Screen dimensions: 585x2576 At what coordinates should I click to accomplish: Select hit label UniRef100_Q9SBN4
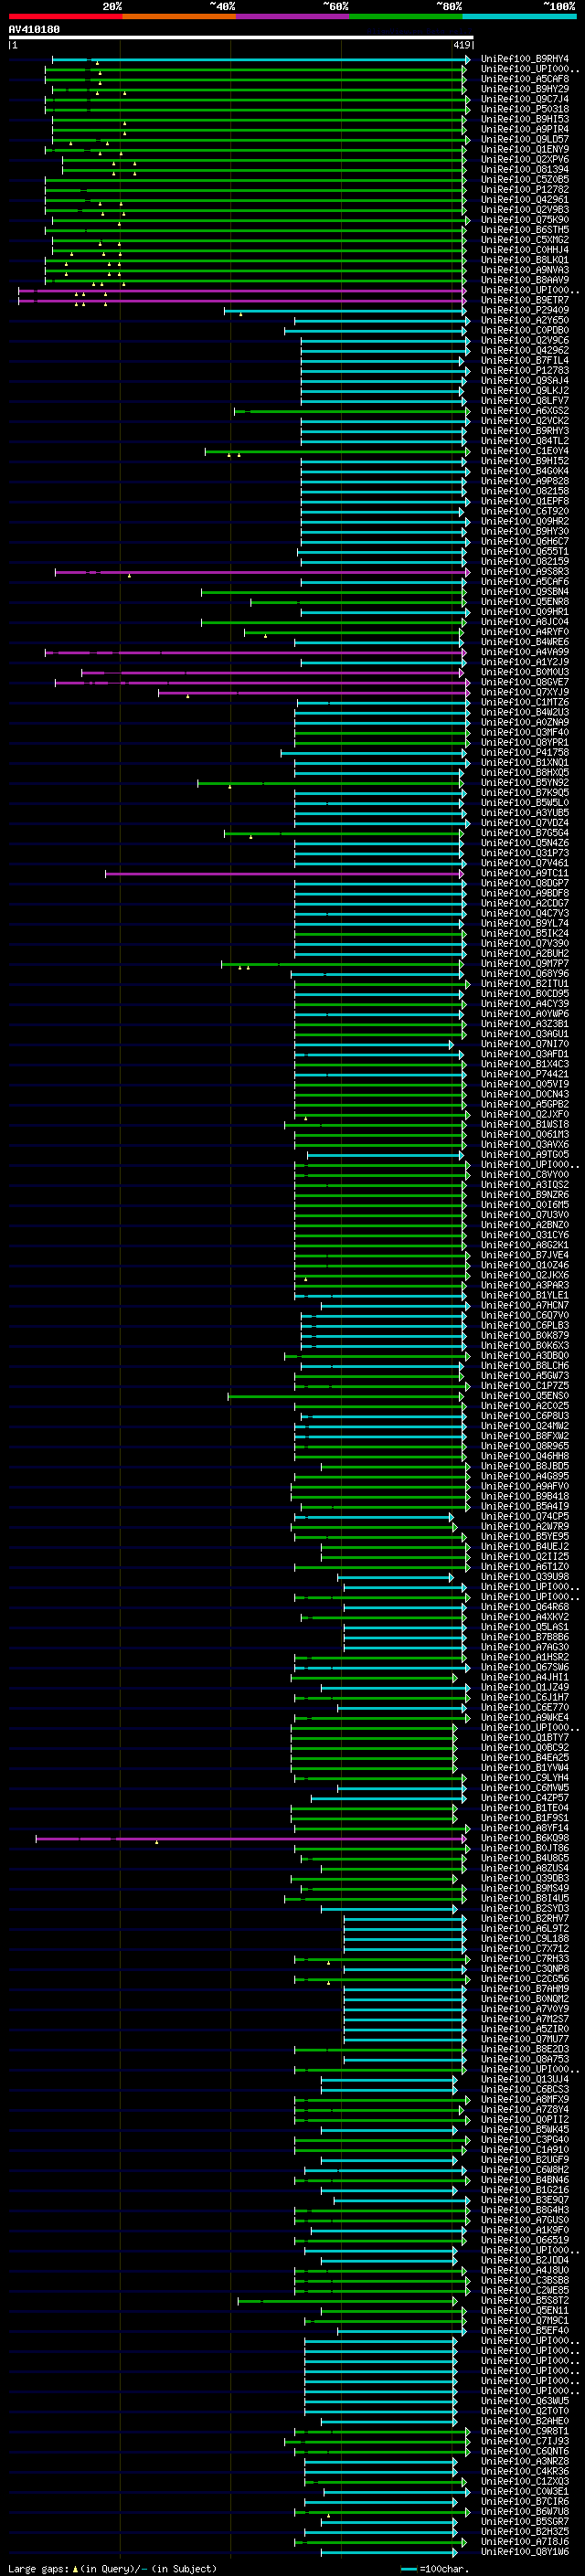pos(525,592)
